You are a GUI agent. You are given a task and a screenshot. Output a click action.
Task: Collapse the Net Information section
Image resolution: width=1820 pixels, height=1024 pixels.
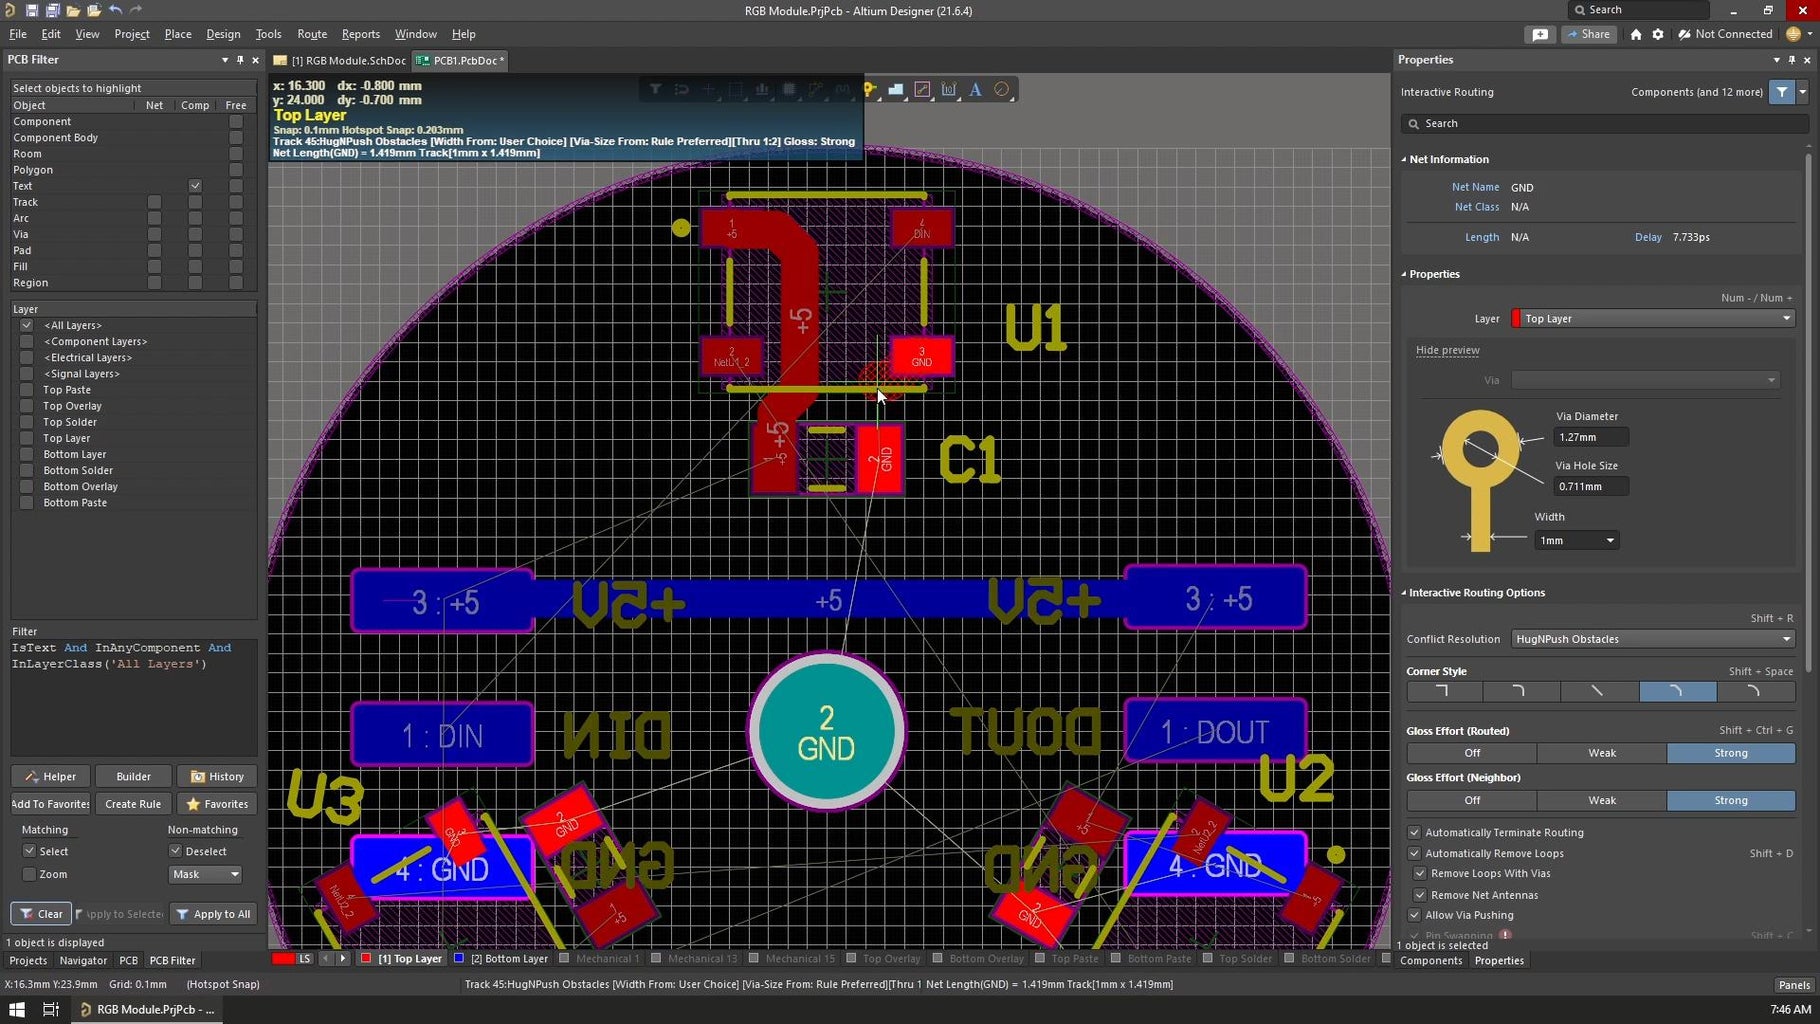[1404, 159]
